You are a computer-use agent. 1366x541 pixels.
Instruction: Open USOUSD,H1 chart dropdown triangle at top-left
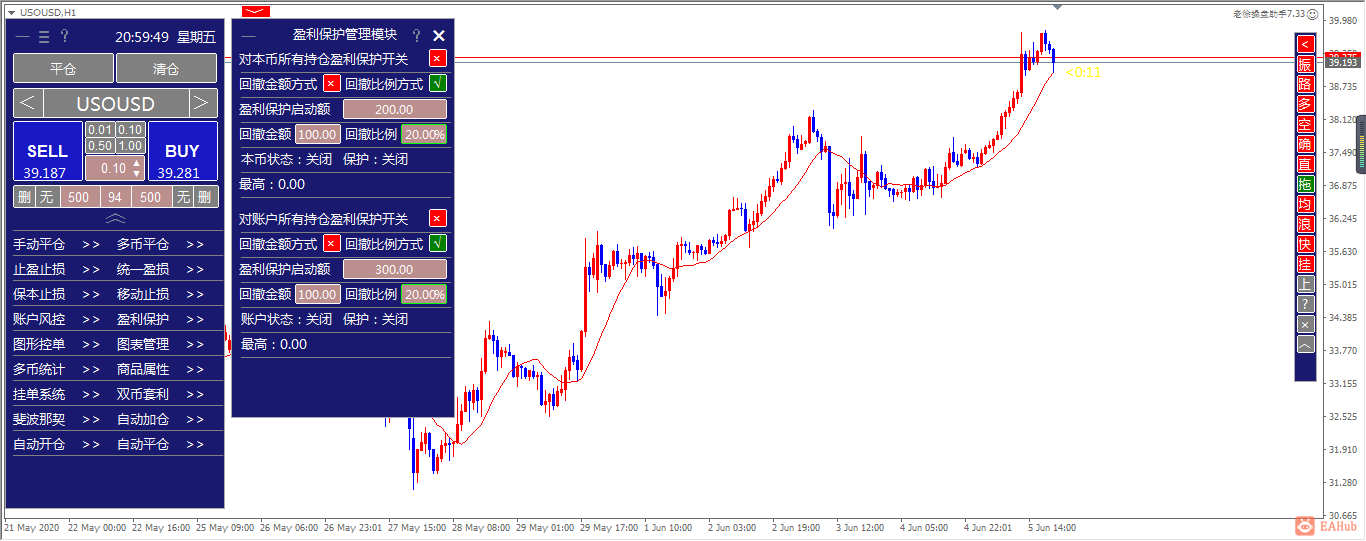click(11, 12)
